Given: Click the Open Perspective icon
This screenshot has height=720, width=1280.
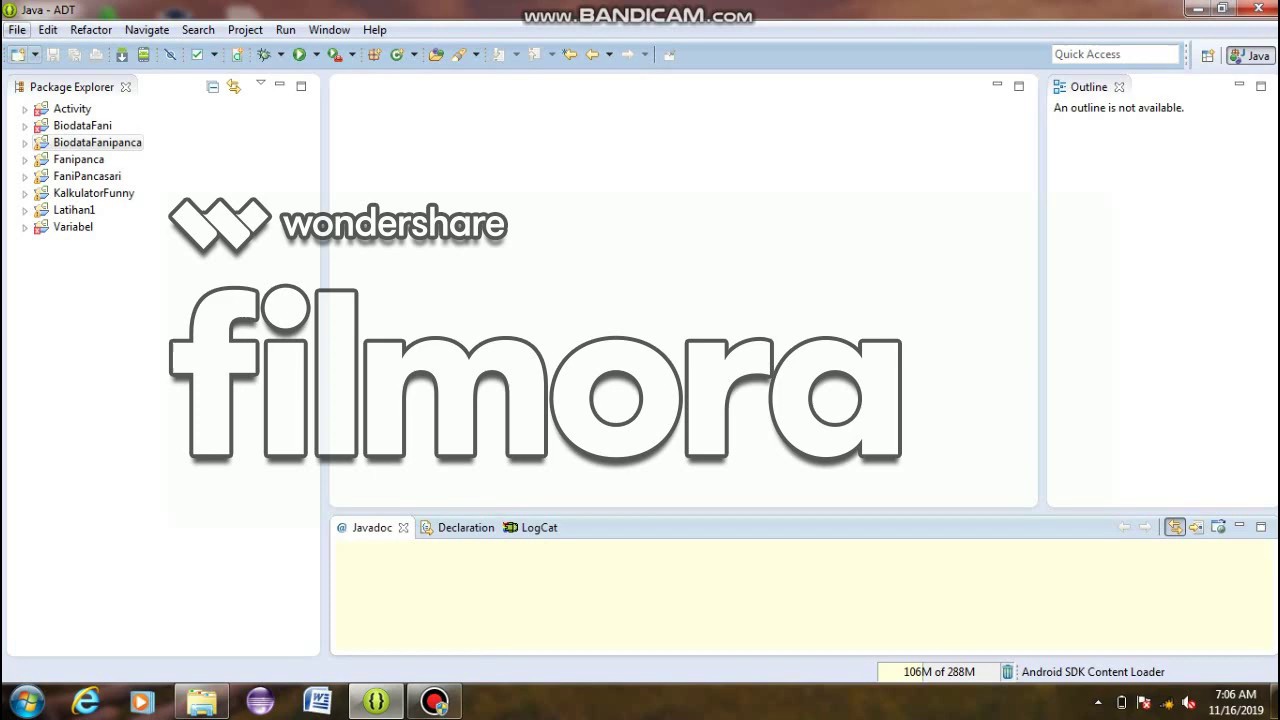Looking at the screenshot, I should (x=1207, y=55).
